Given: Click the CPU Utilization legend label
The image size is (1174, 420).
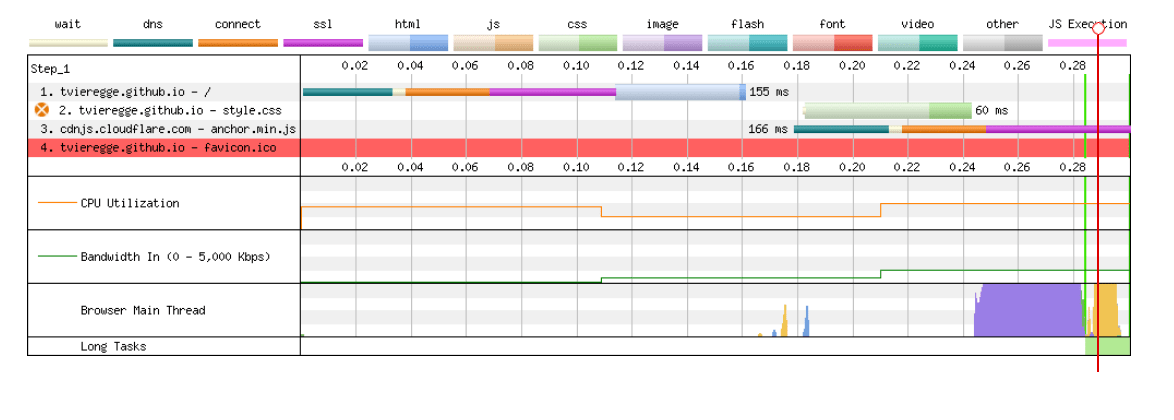Looking at the screenshot, I should pyautogui.click(x=130, y=203).
